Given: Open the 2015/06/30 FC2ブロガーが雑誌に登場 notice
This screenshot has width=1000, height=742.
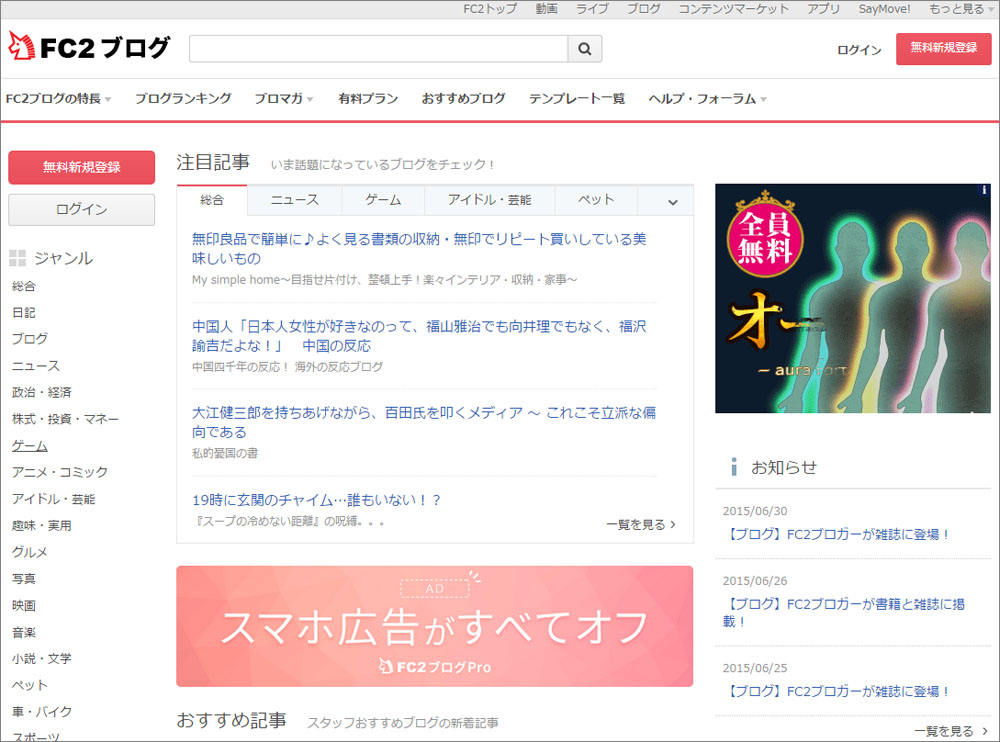Looking at the screenshot, I should (839, 535).
